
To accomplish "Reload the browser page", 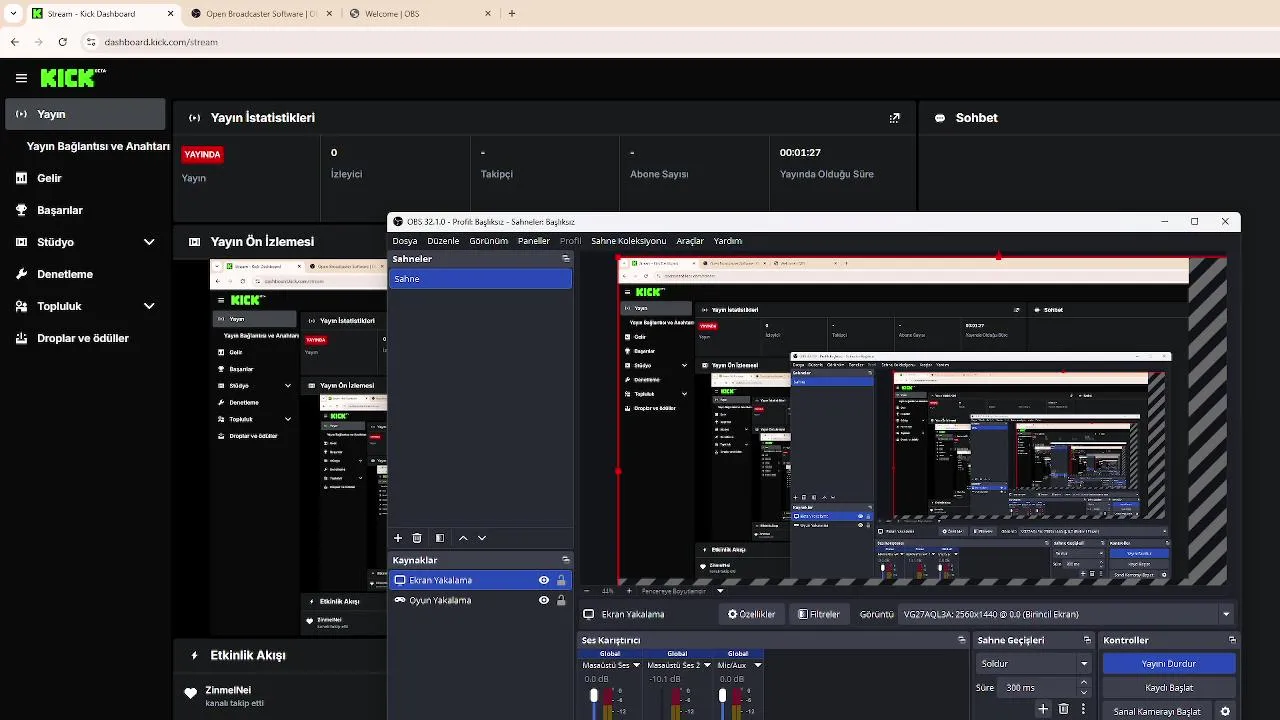I will [62, 42].
